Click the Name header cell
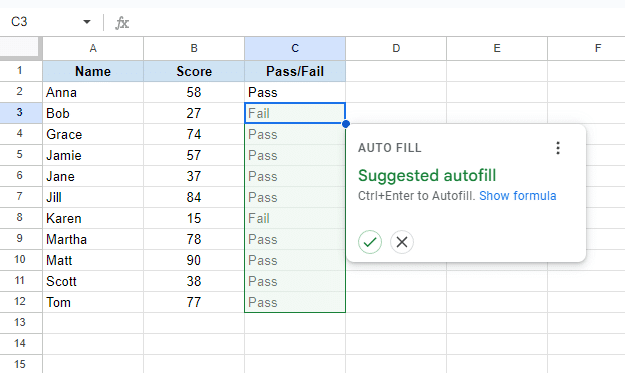 pos(93,71)
